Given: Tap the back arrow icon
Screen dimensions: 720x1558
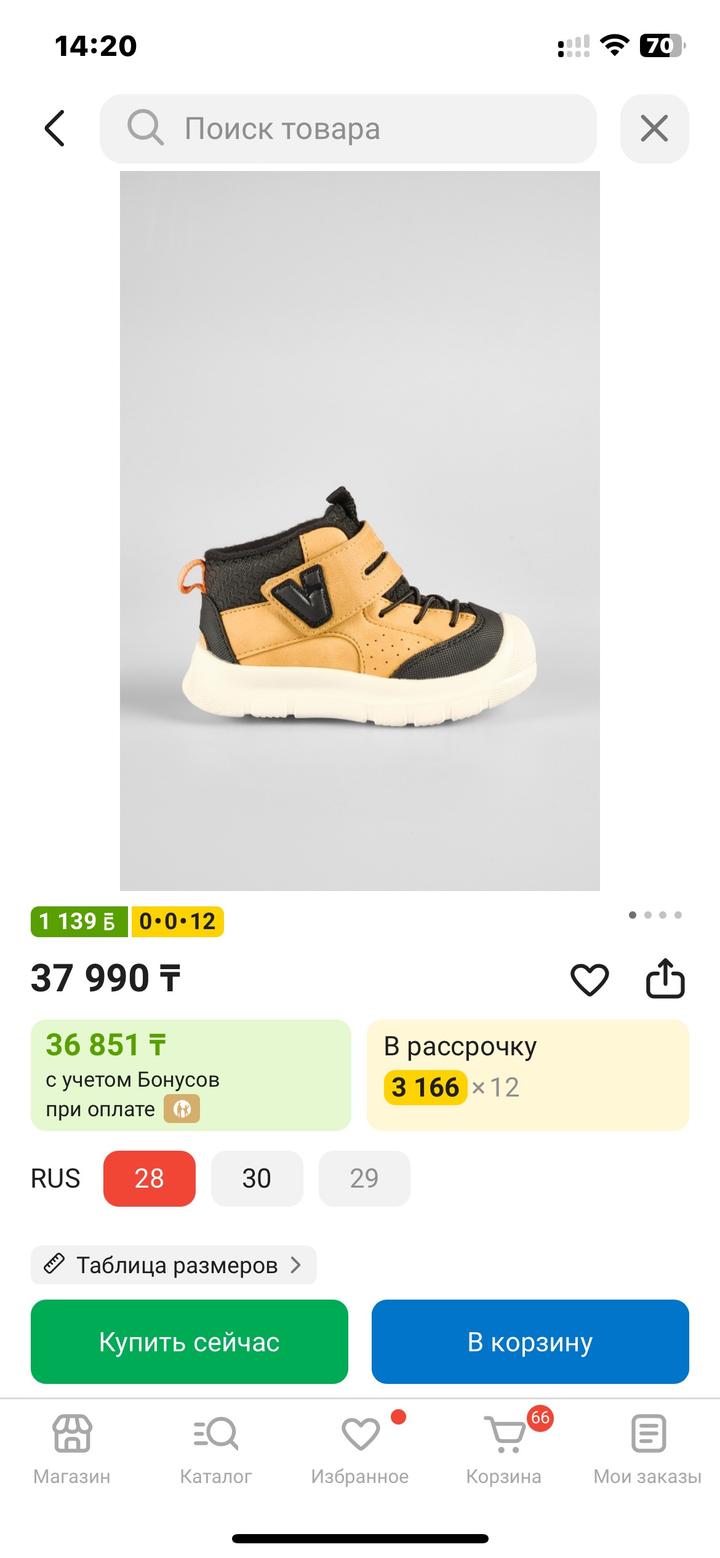Looking at the screenshot, I should [x=55, y=129].
